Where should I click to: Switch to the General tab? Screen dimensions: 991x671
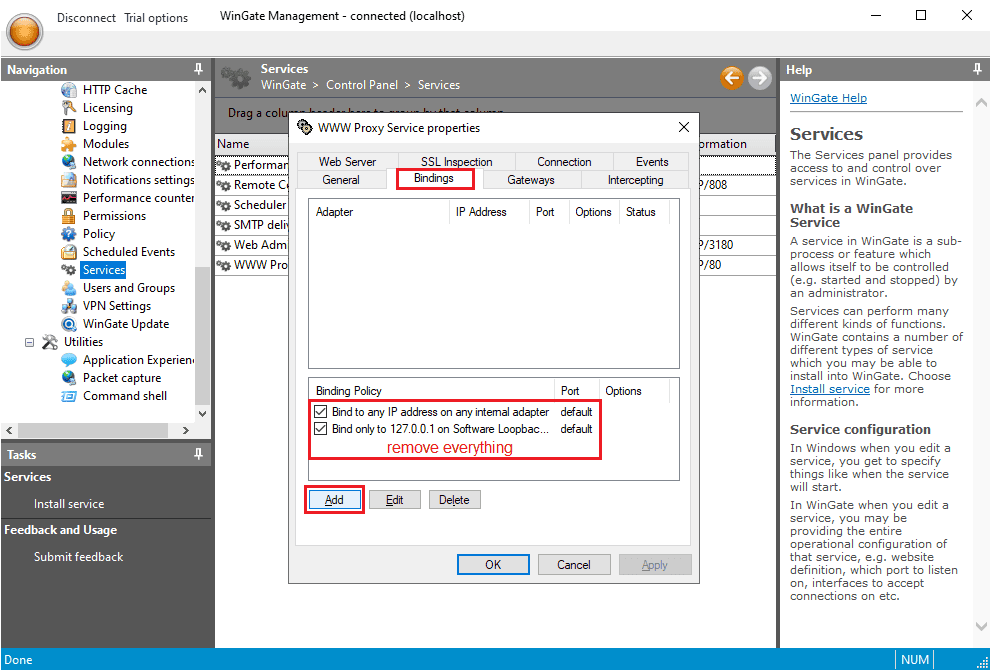click(x=341, y=180)
